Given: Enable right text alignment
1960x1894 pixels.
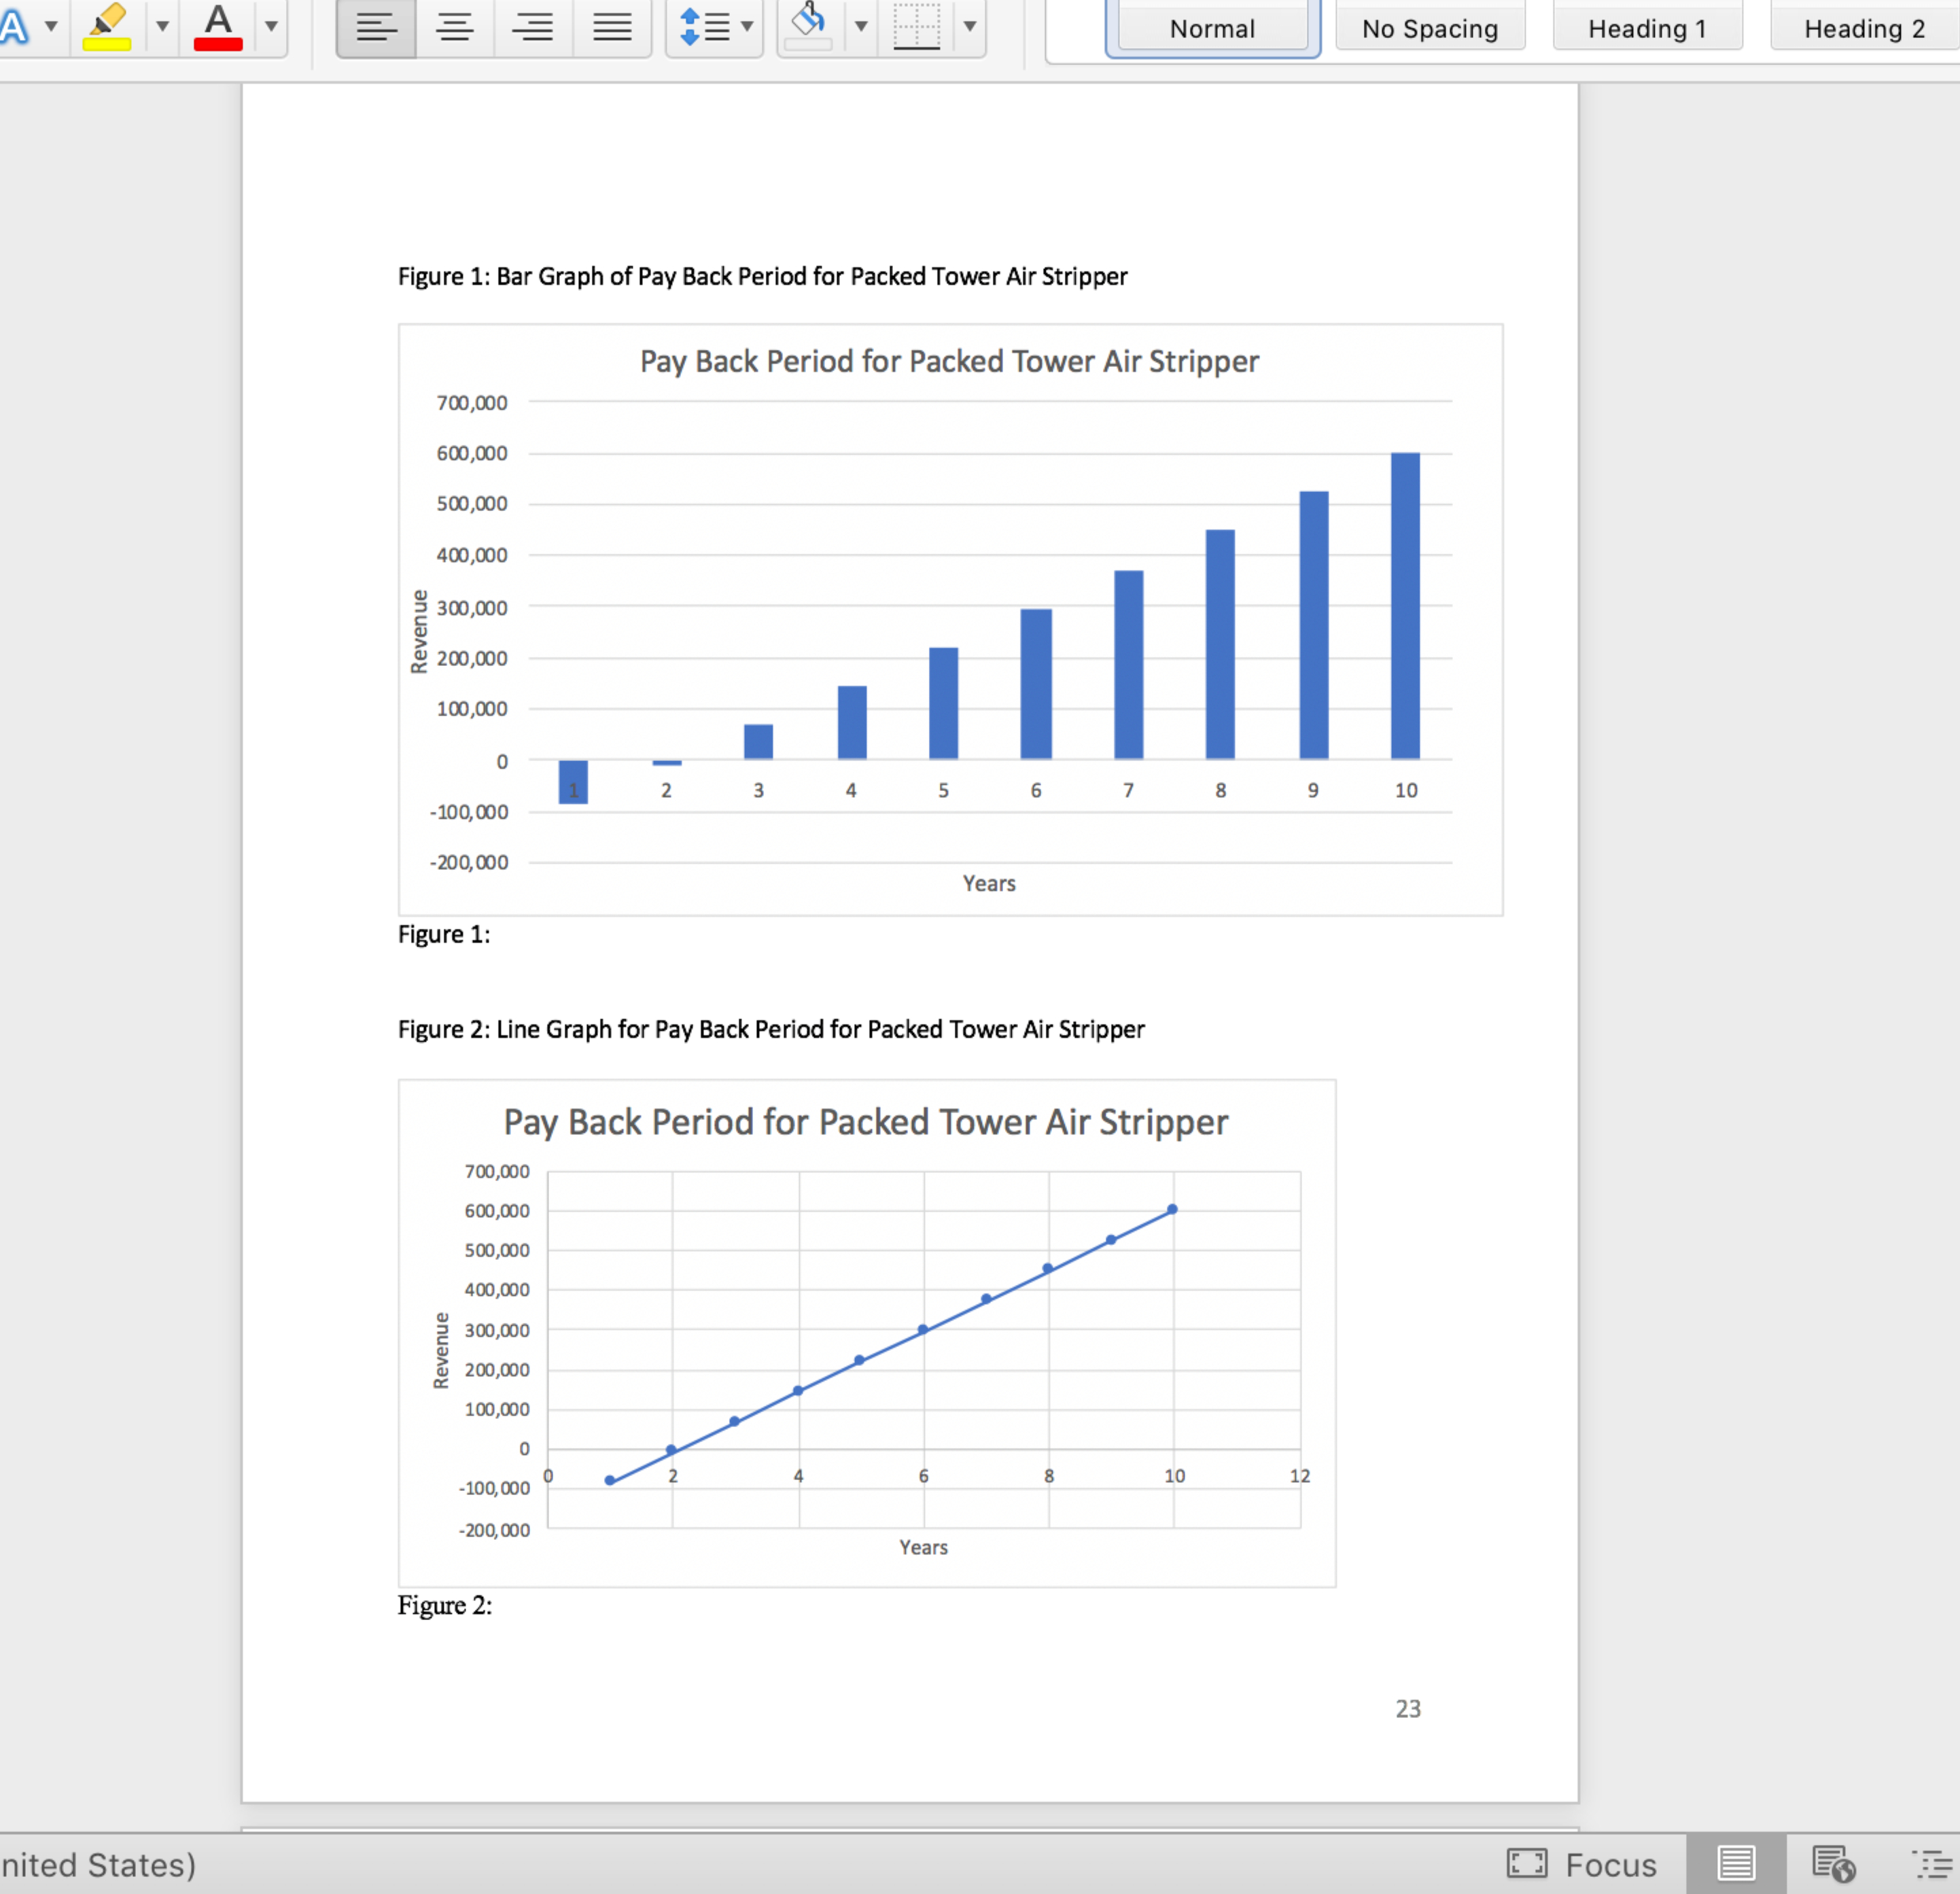Looking at the screenshot, I should [534, 27].
